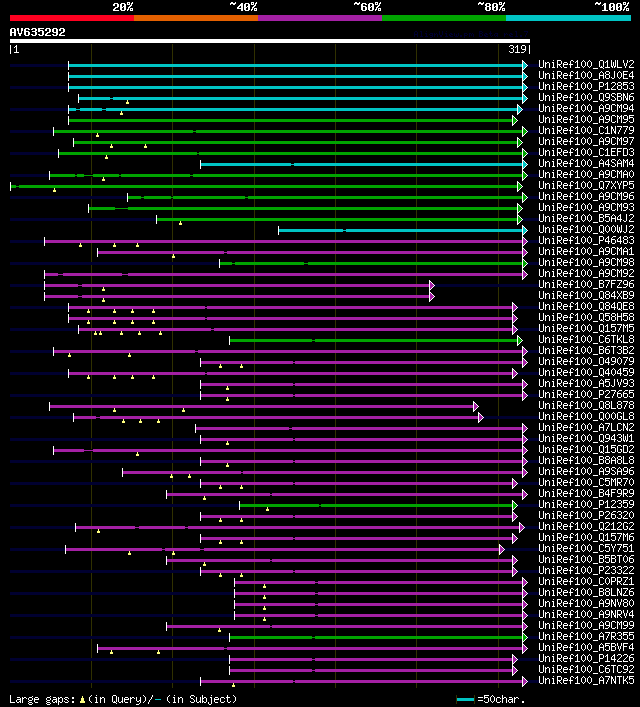
Task: Select the UniRef100_C1EFD3 label
Action: coord(586,152)
